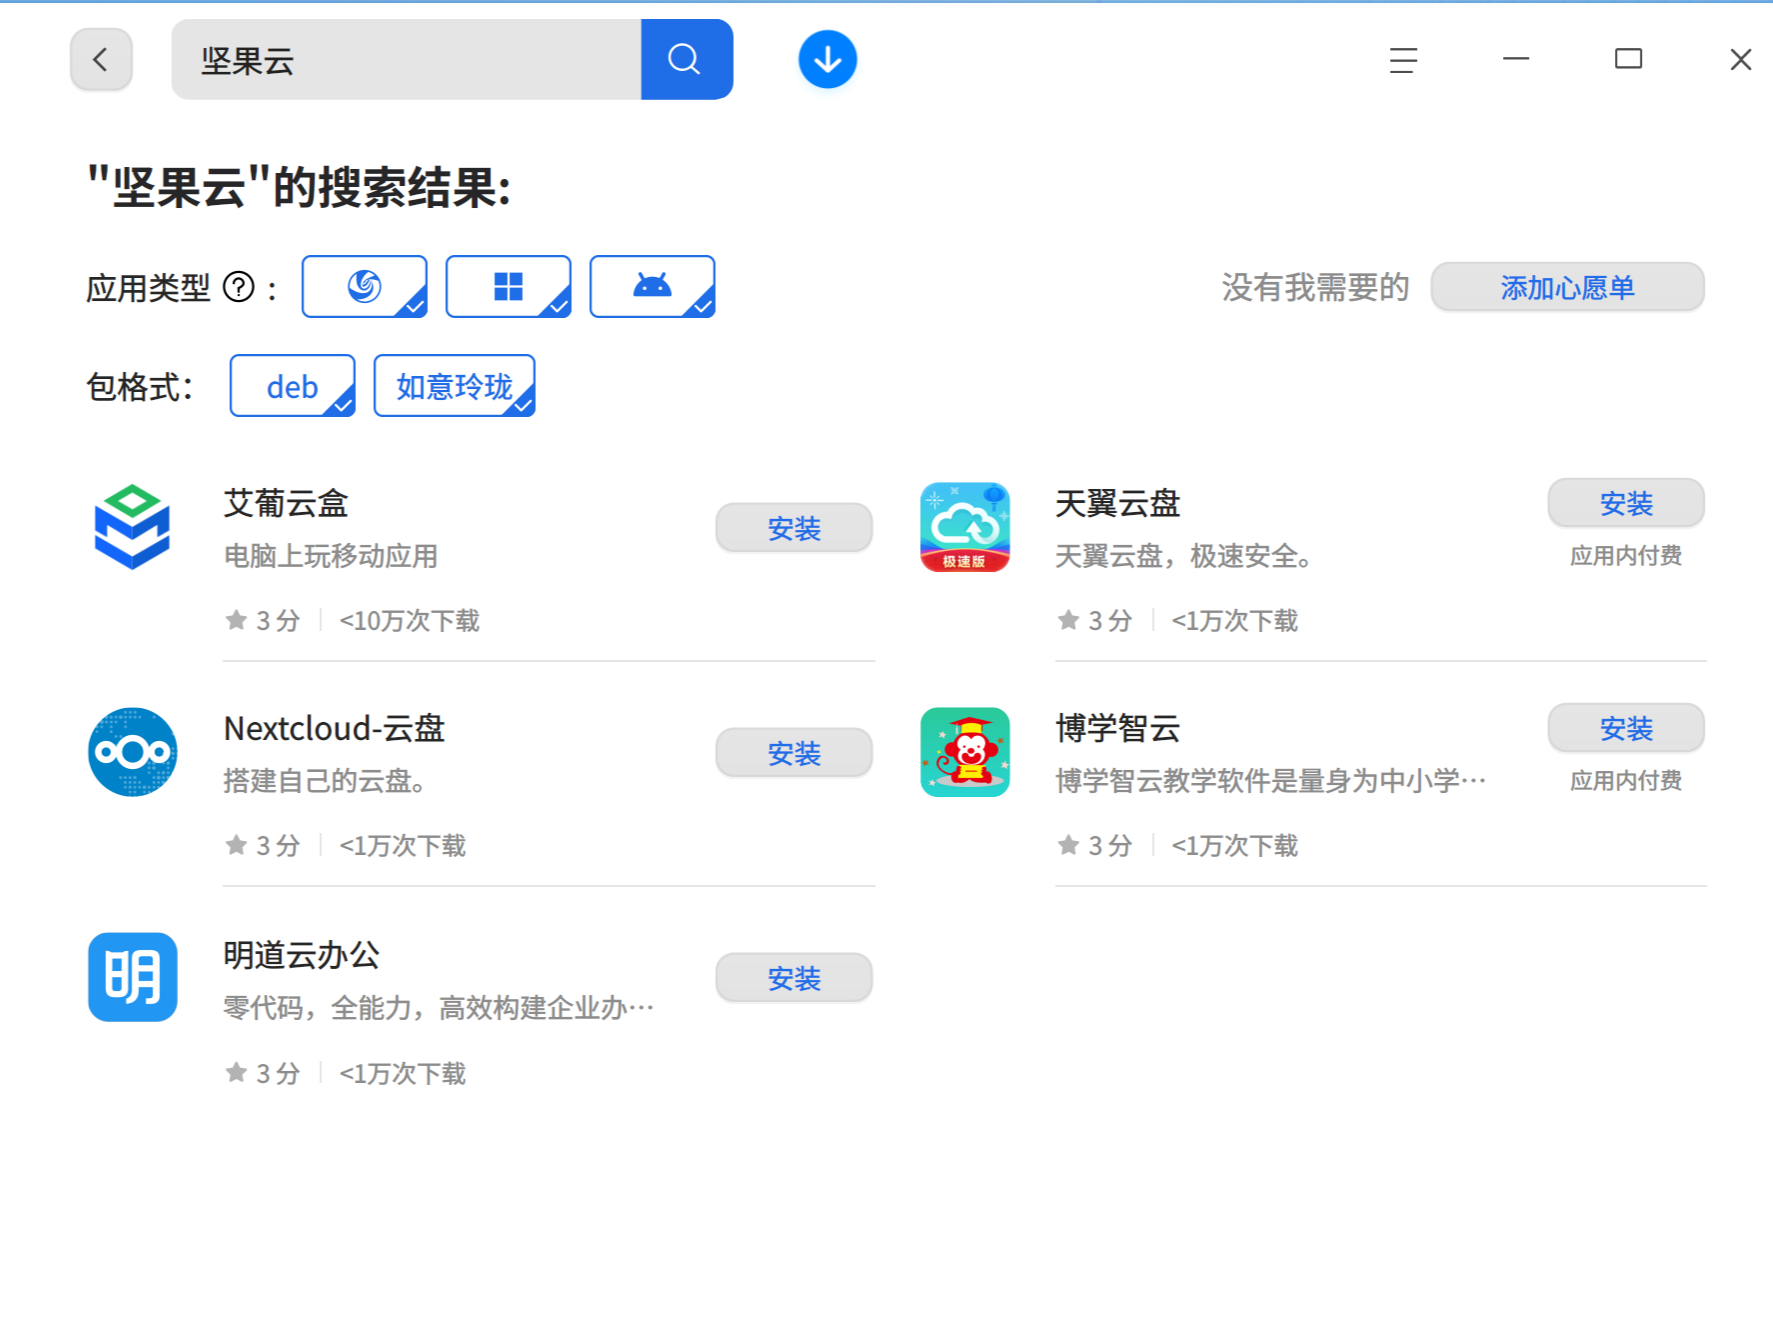Toggle the deb package format filter
Viewport: 1773px width, 1325px height.
pos(292,386)
